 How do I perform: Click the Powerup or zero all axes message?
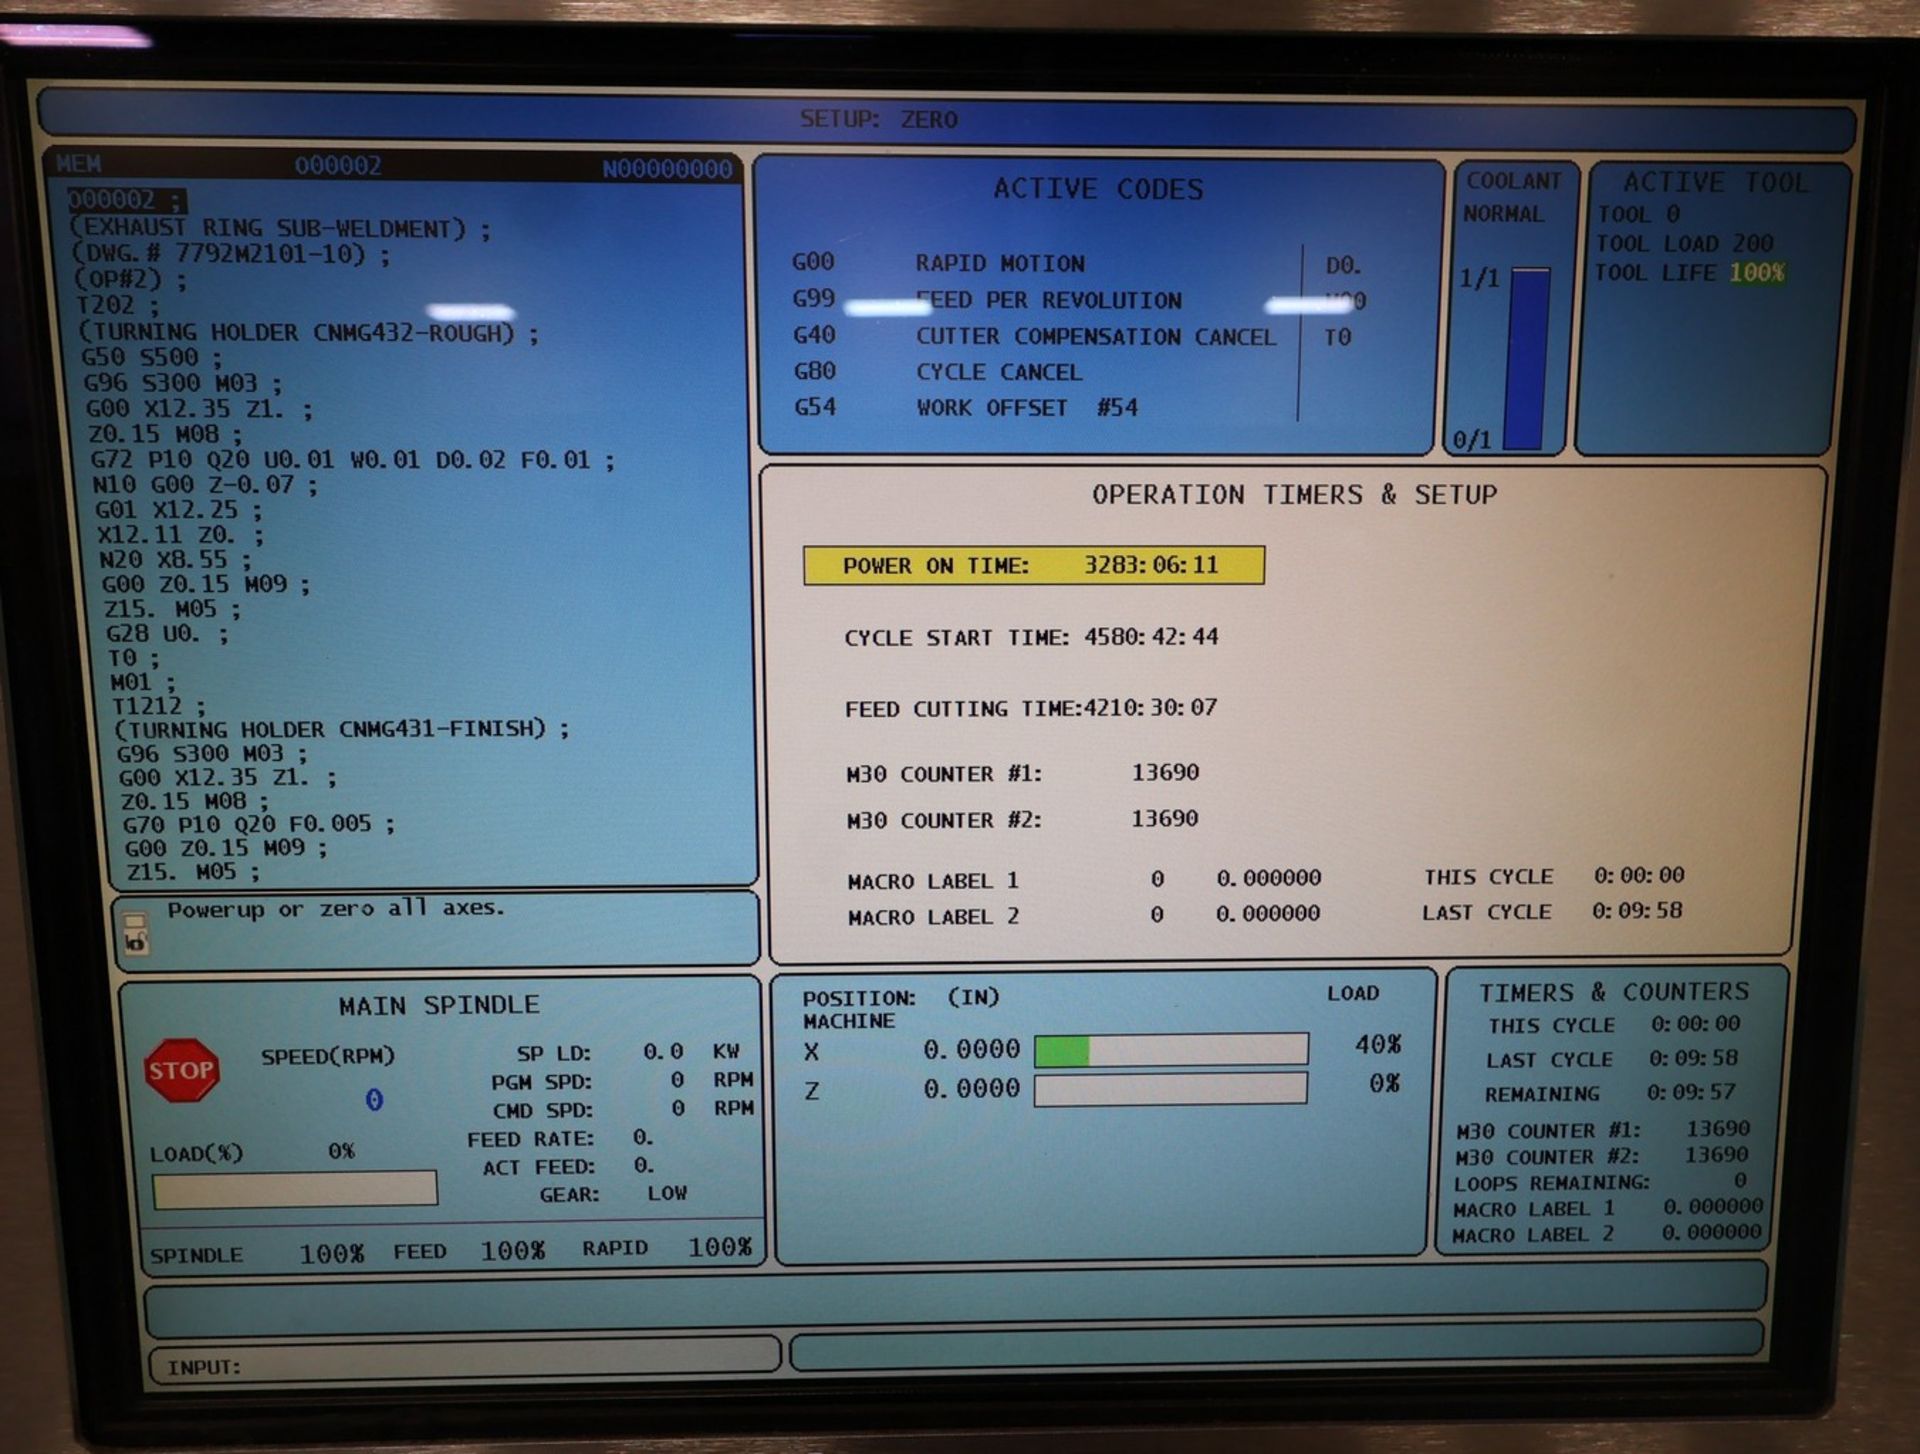click(336, 909)
